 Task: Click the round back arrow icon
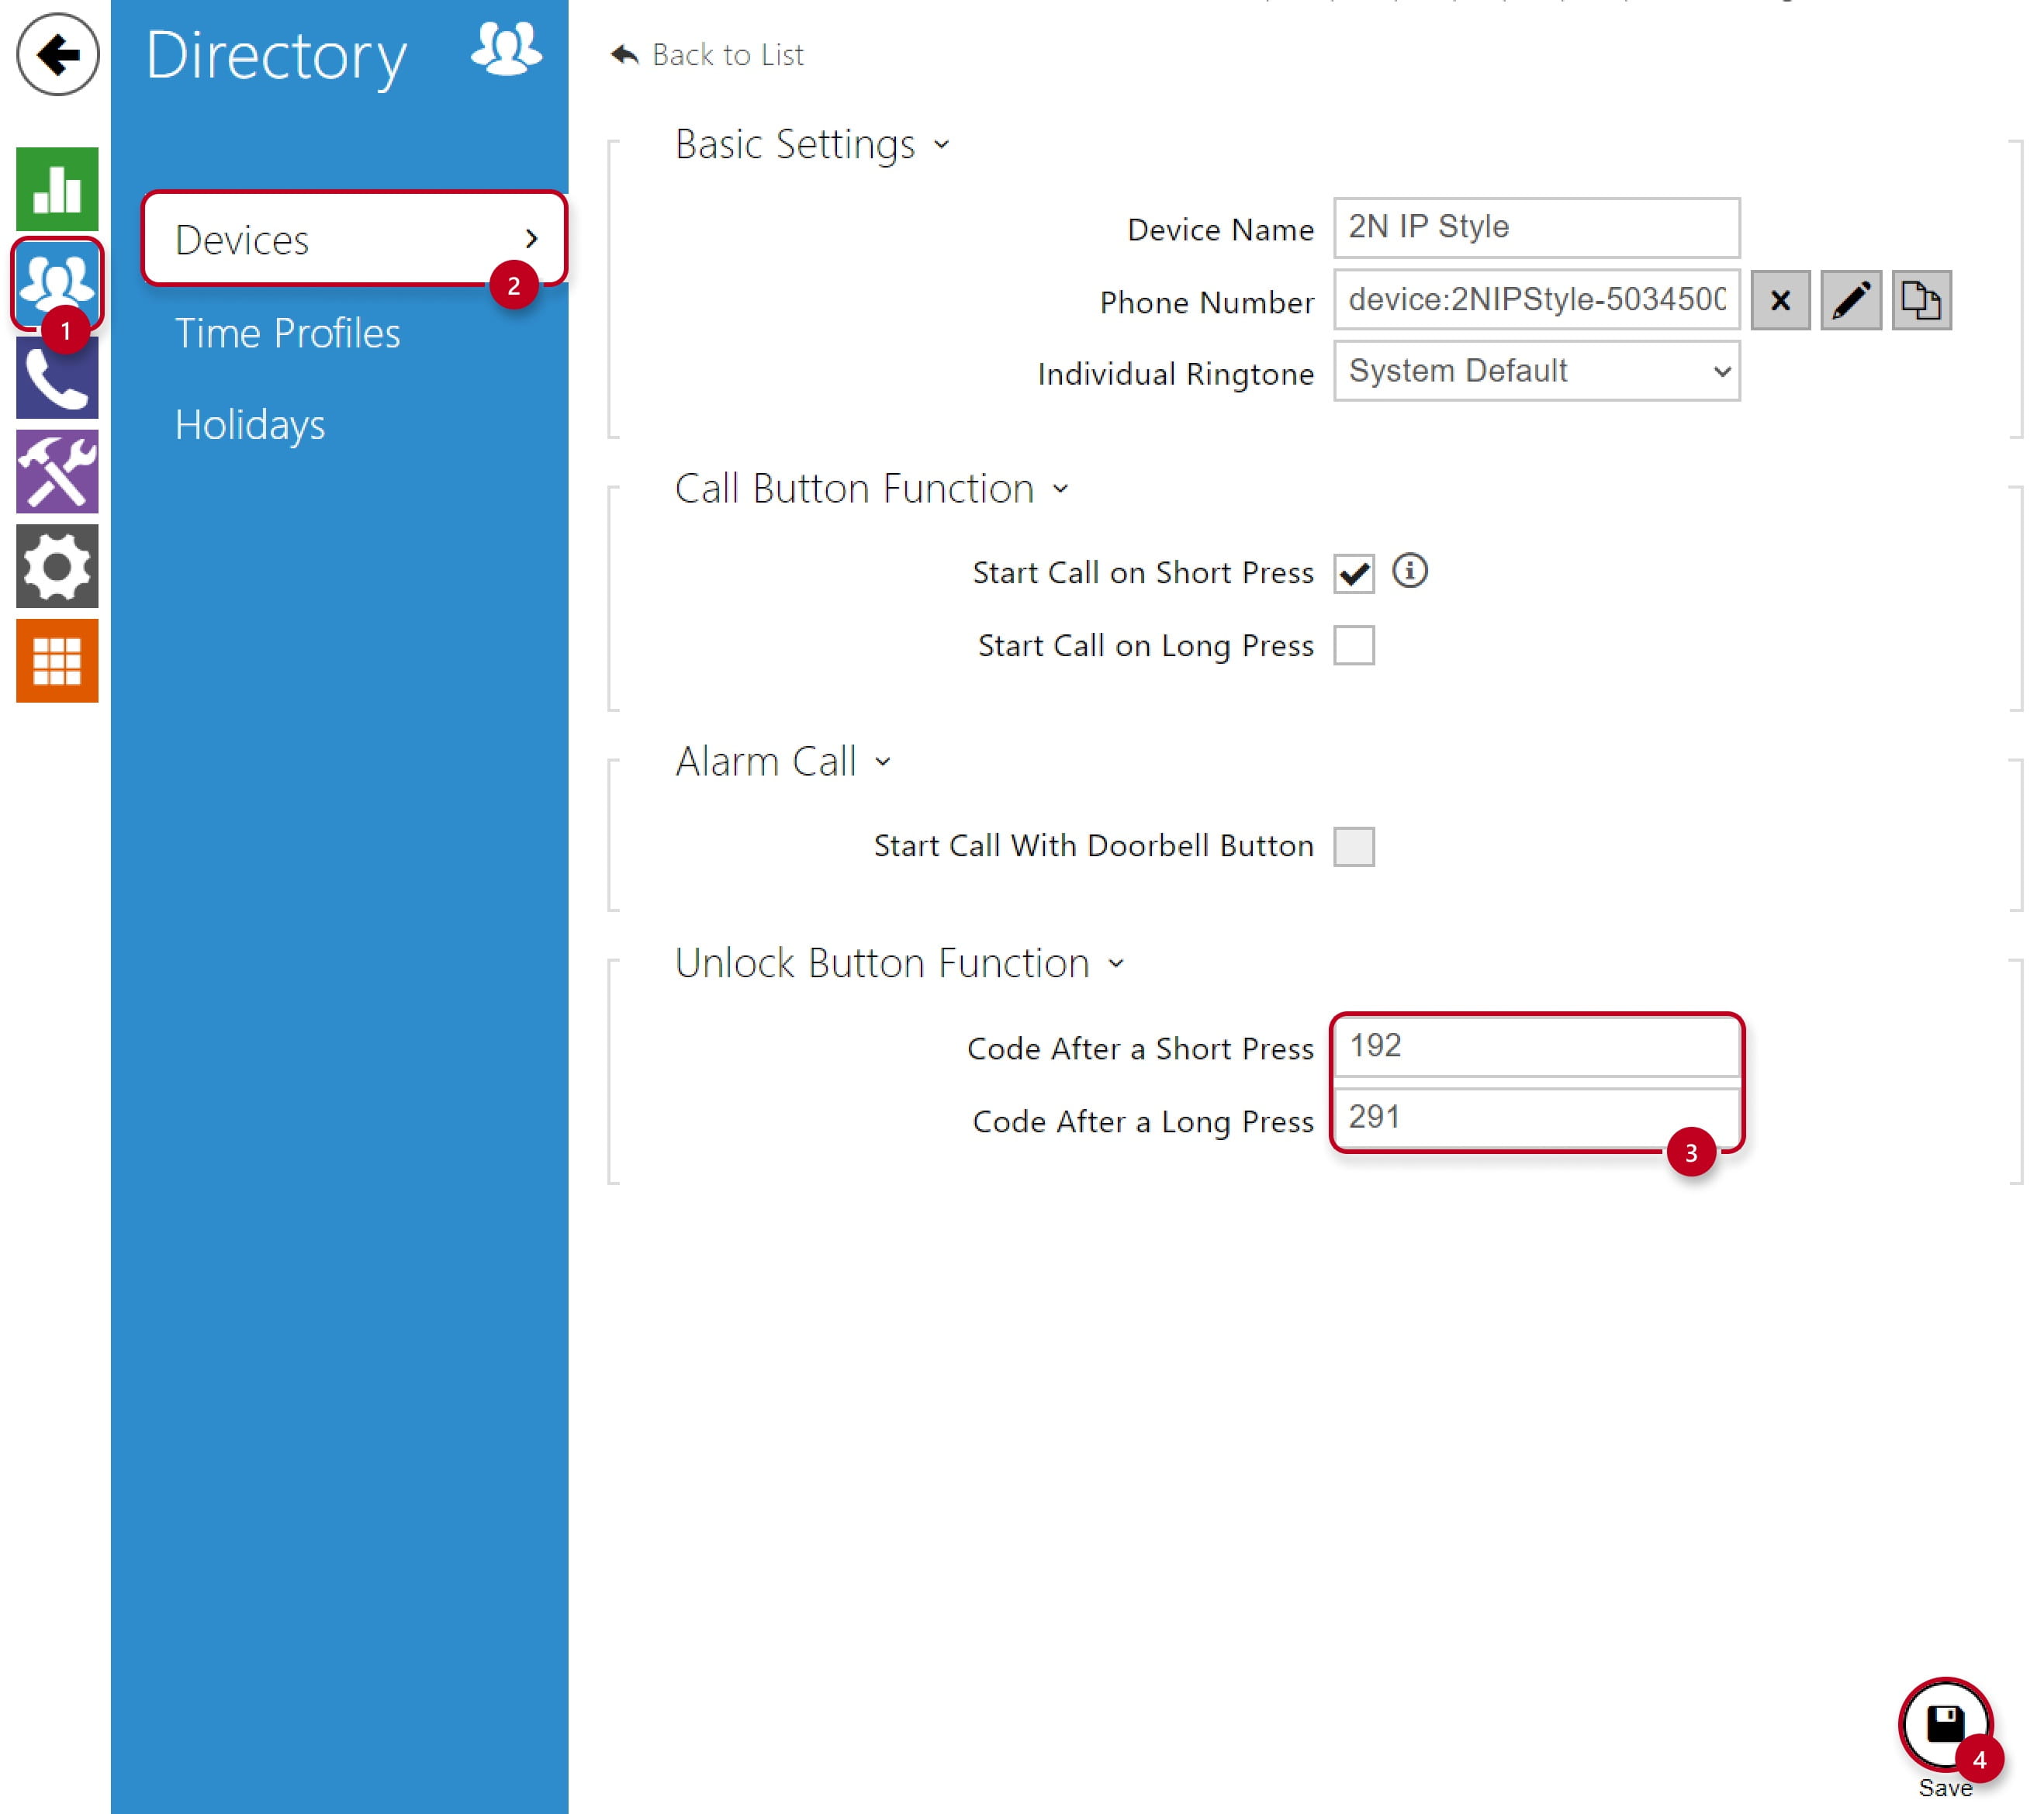pos(57,54)
